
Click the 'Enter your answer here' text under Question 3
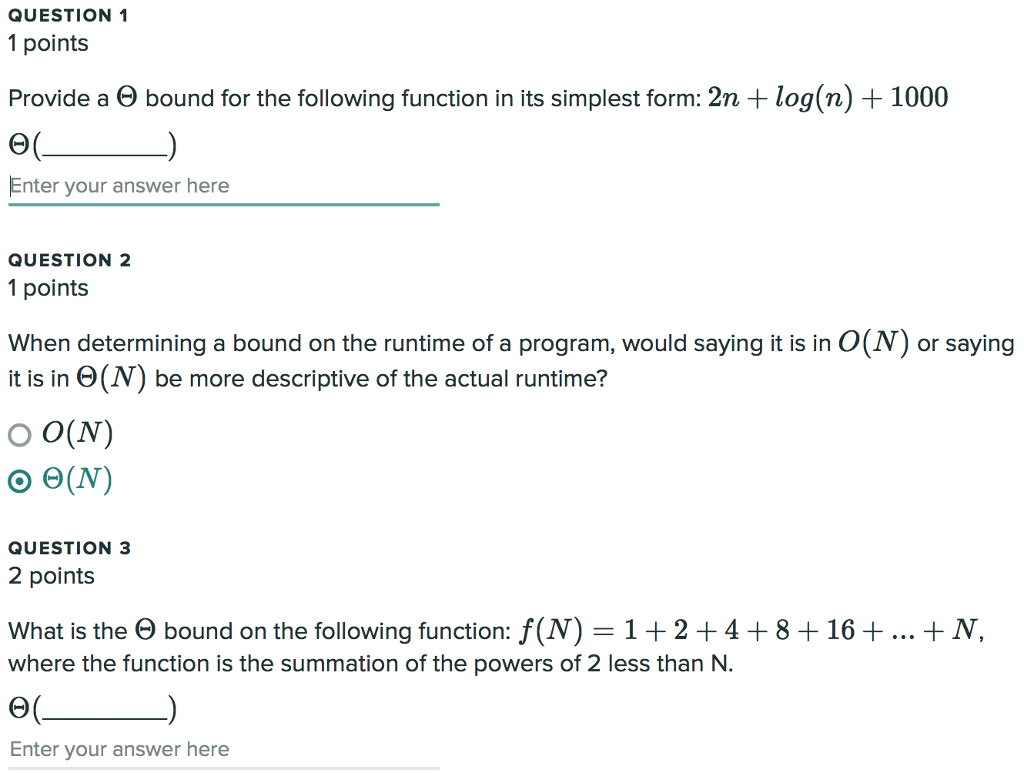point(118,749)
